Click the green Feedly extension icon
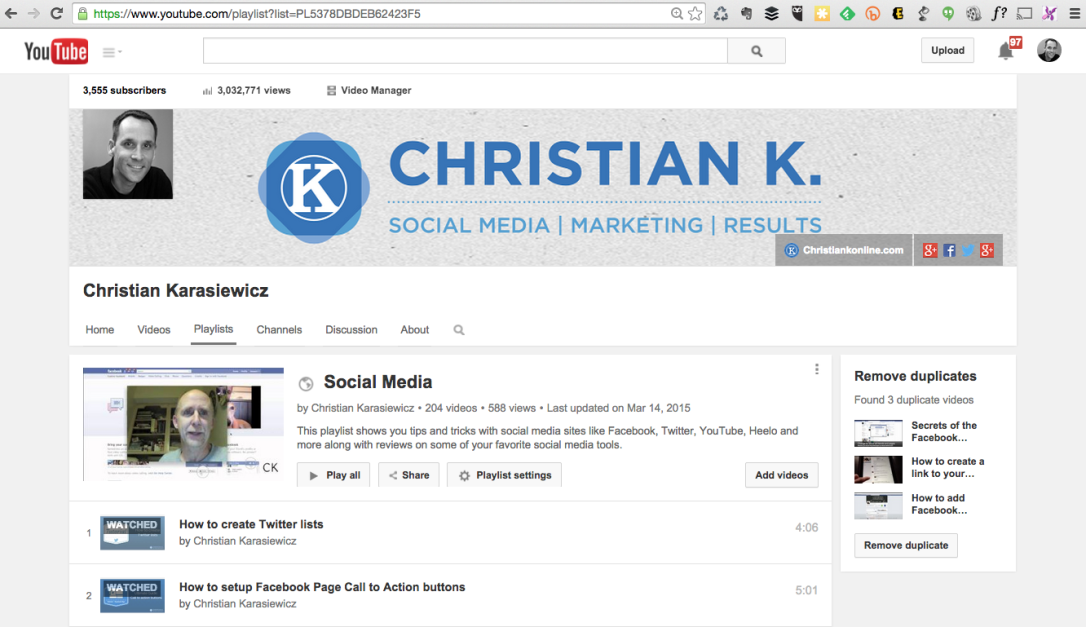This screenshot has height=627, width=1086. tap(847, 13)
